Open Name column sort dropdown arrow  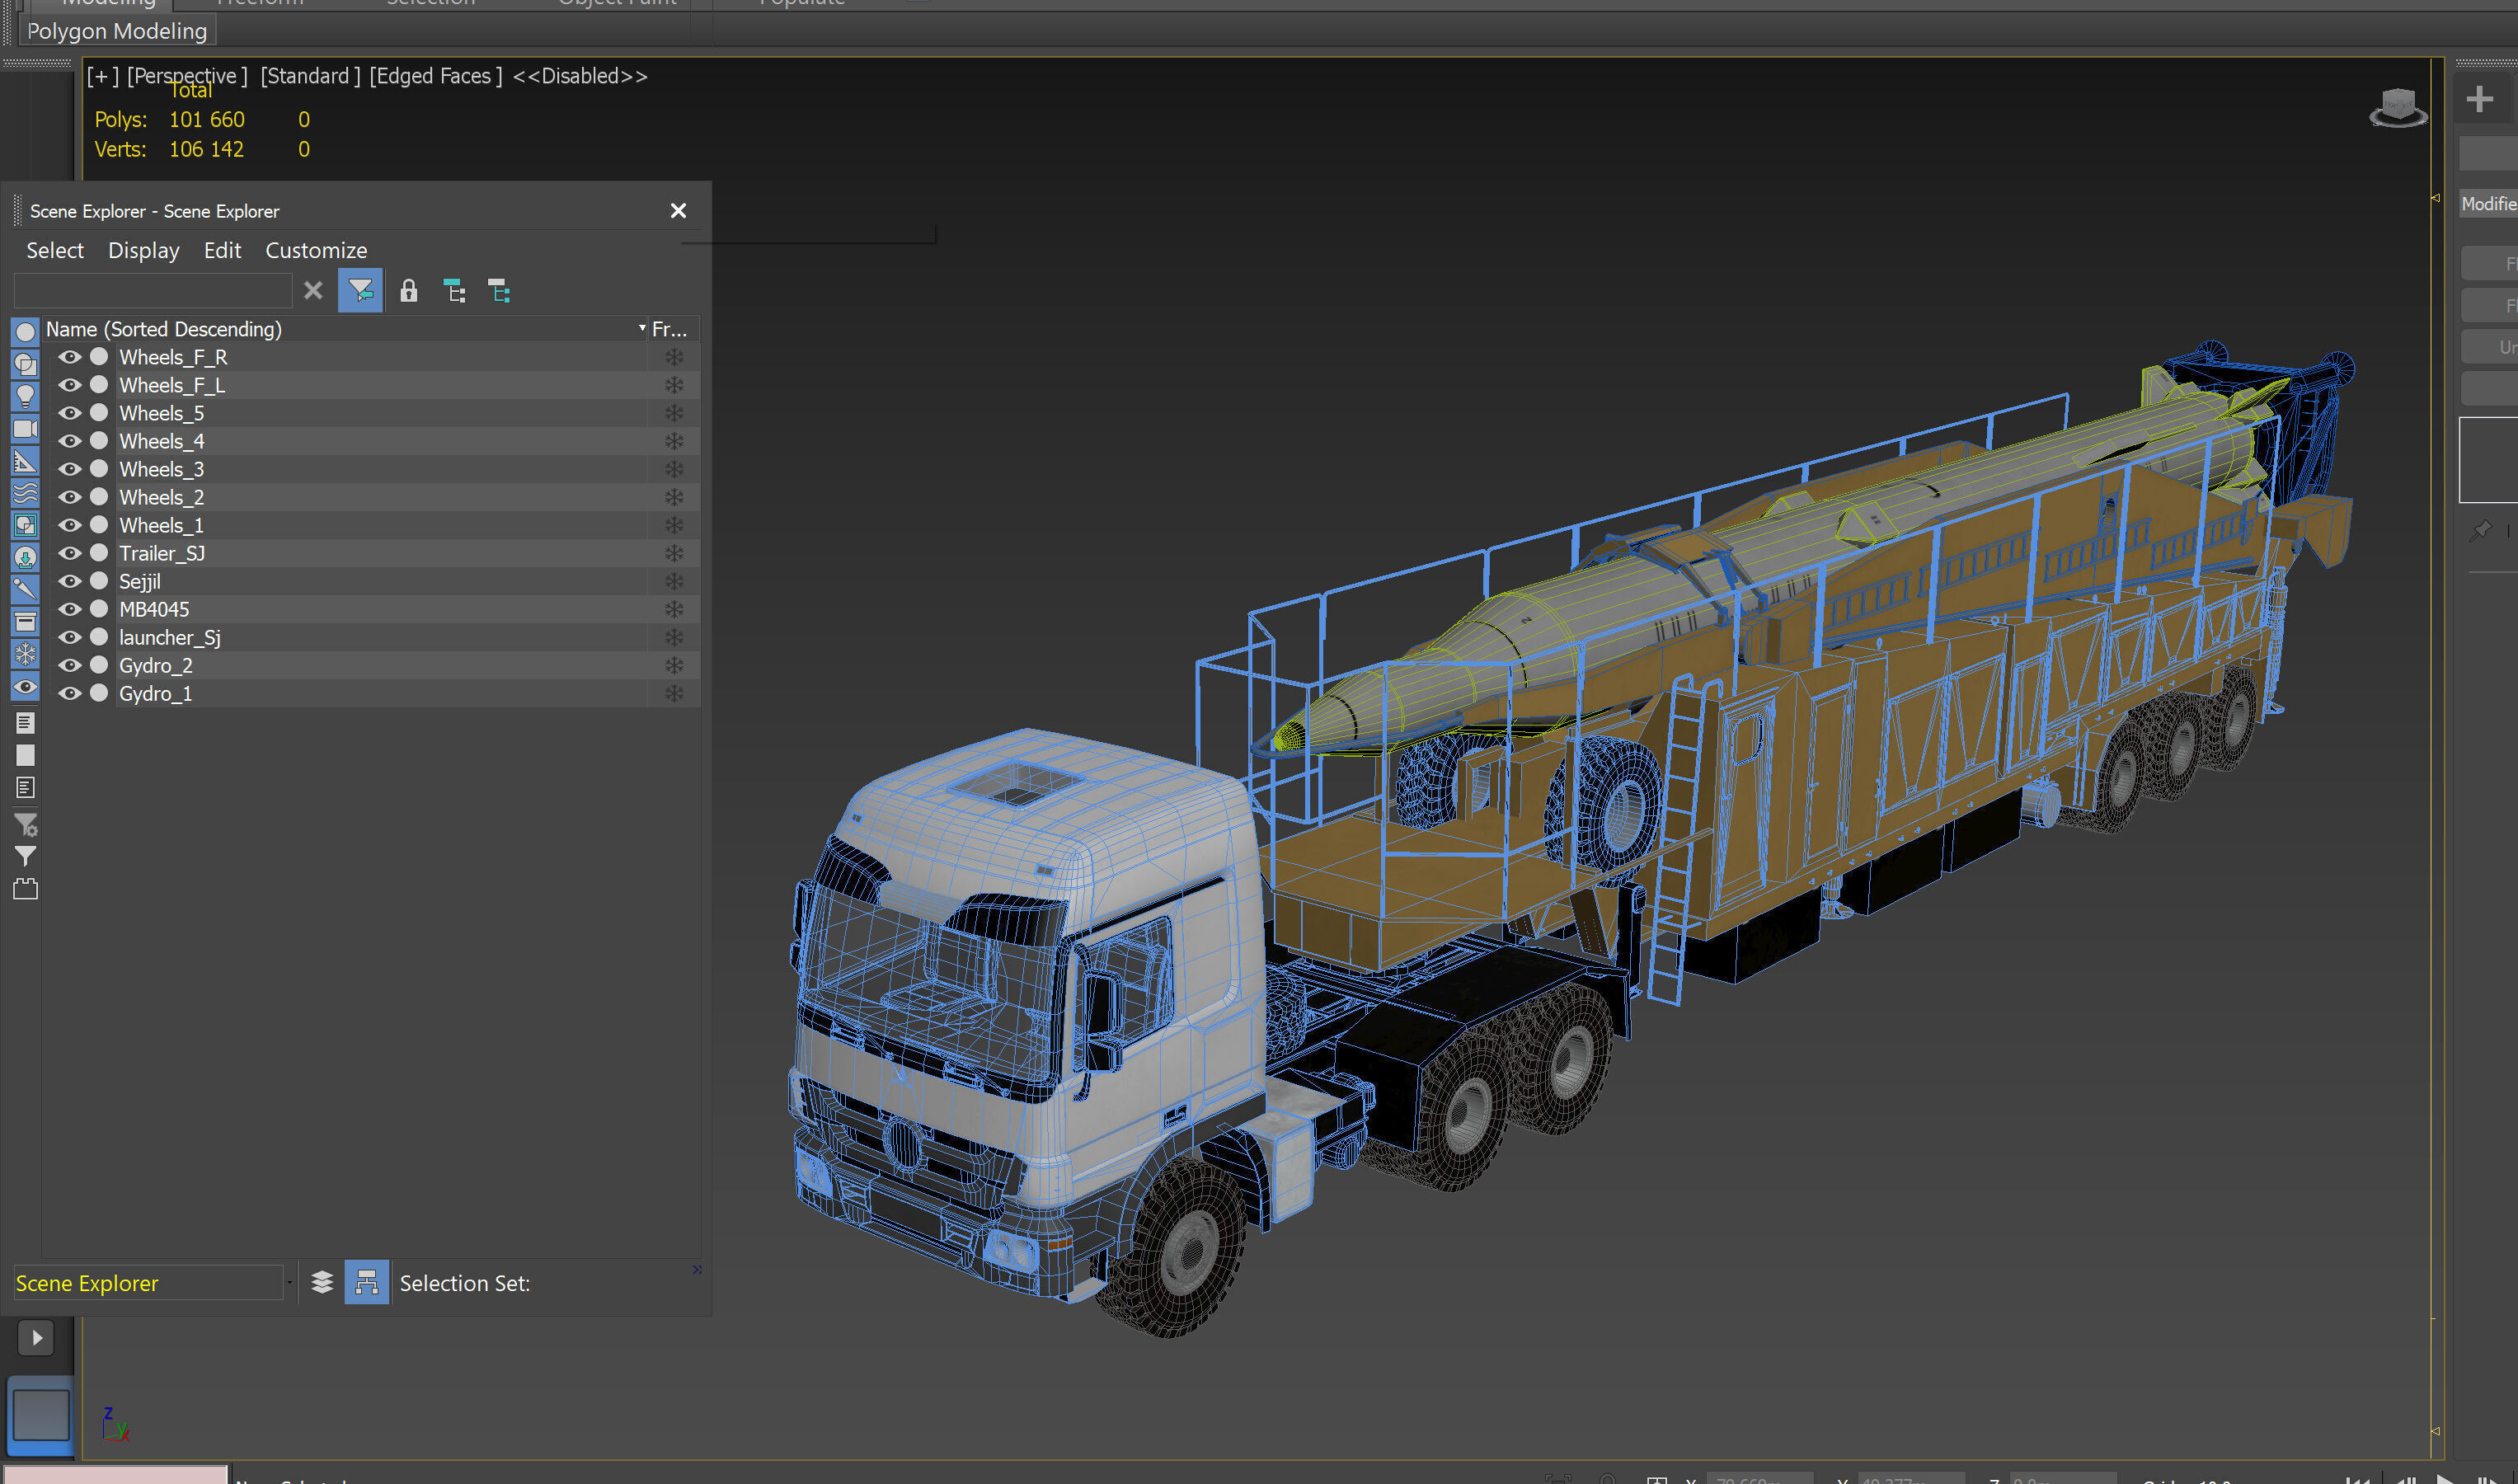[642, 328]
